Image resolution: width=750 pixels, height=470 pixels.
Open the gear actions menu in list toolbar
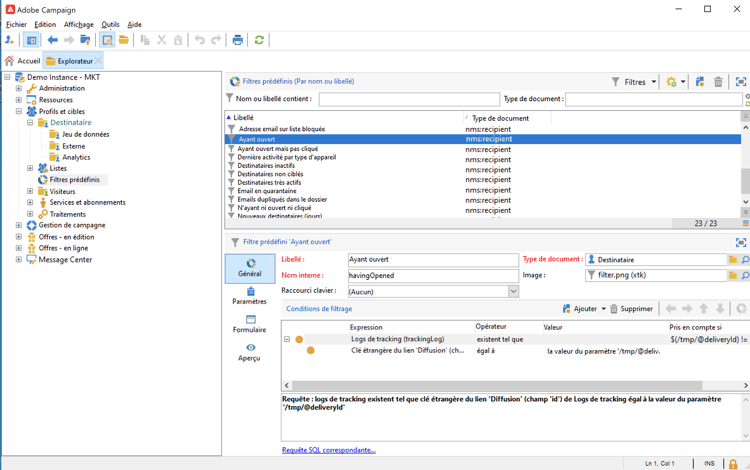tap(676, 82)
